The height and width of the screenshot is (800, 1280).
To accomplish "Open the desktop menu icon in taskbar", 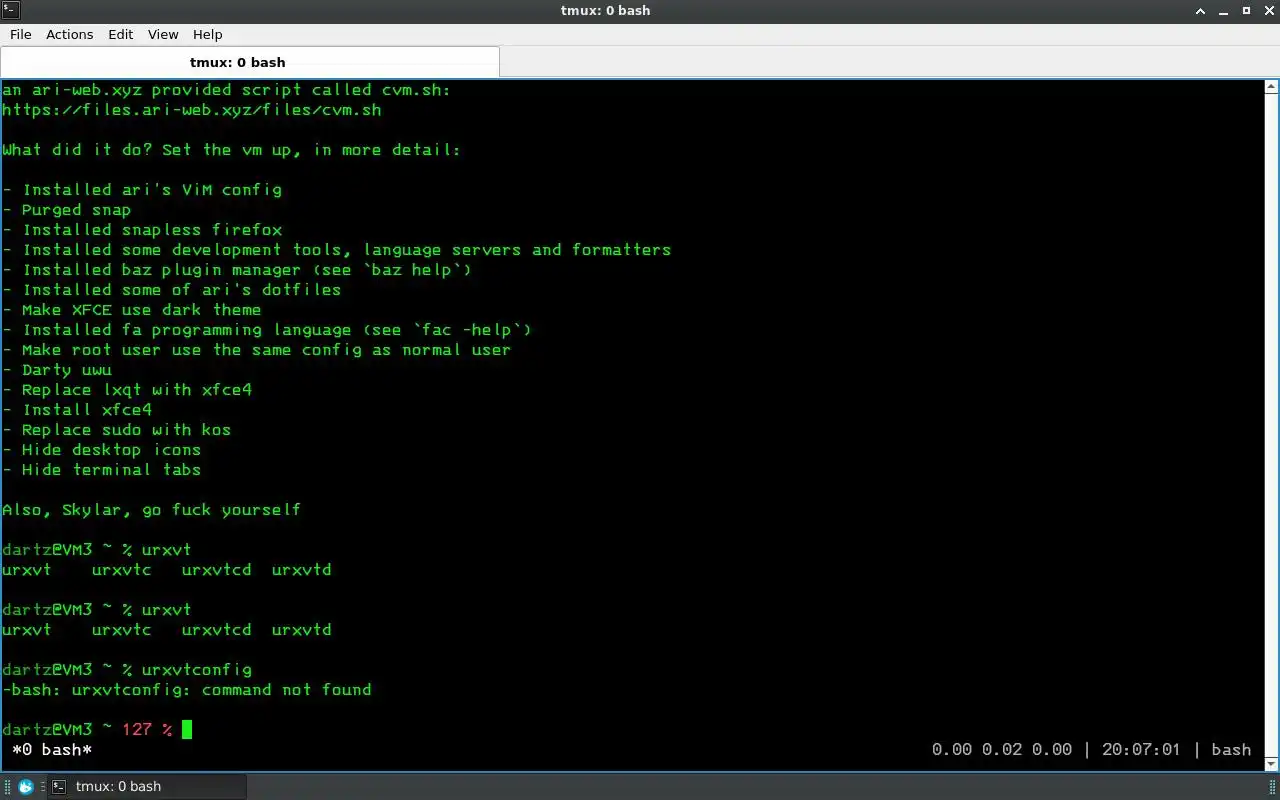I will coord(26,786).
